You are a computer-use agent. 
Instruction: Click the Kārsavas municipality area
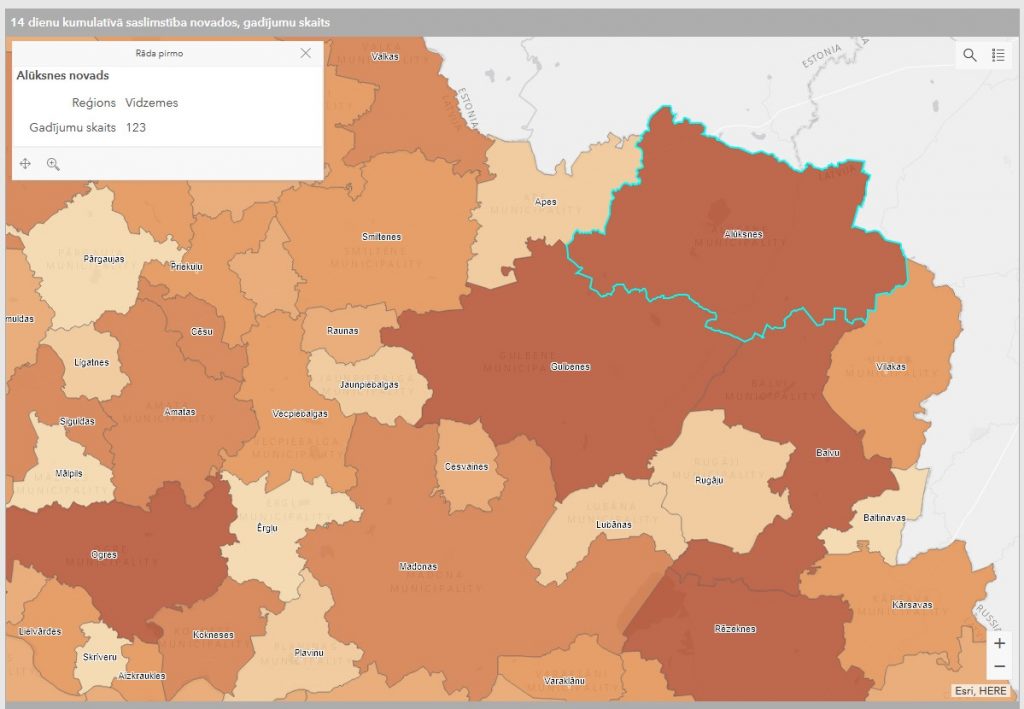(x=910, y=605)
